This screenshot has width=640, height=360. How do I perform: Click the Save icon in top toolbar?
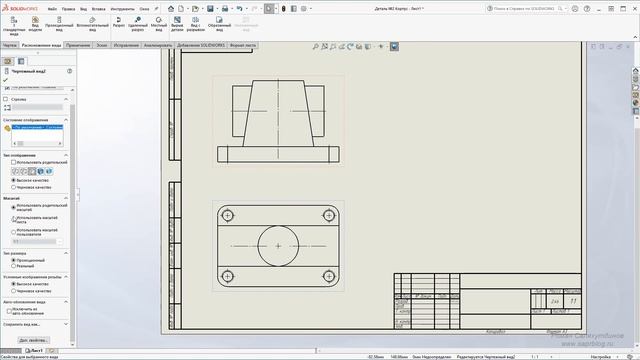click(x=210, y=9)
